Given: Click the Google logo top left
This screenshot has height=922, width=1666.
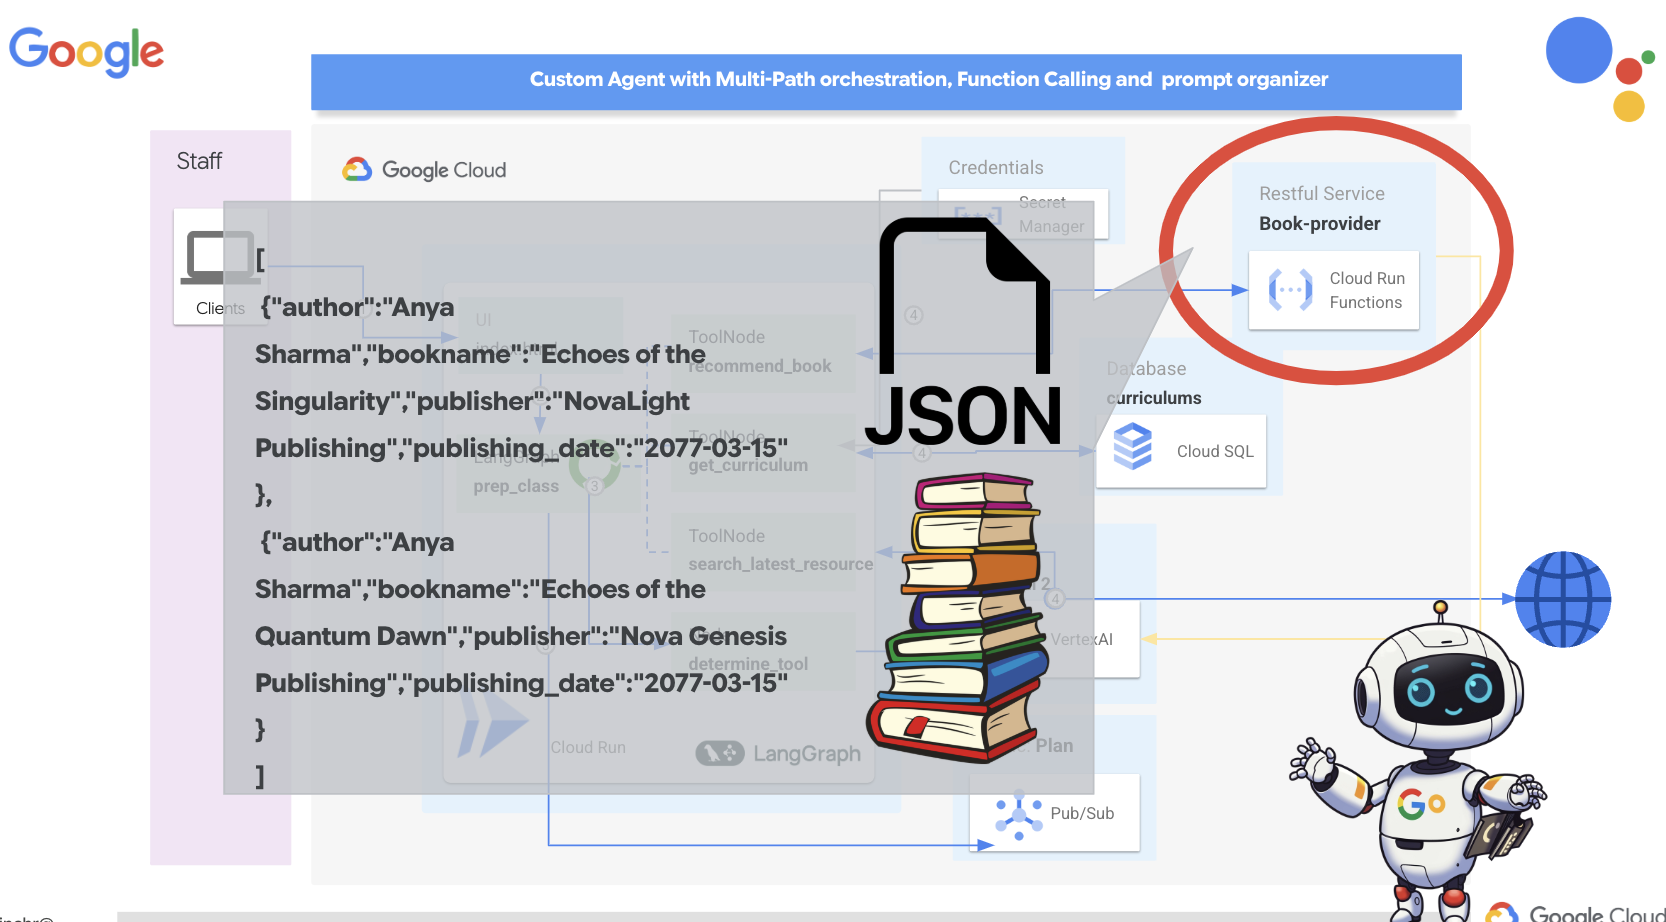Looking at the screenshot, I should click(x=85, y=50).
